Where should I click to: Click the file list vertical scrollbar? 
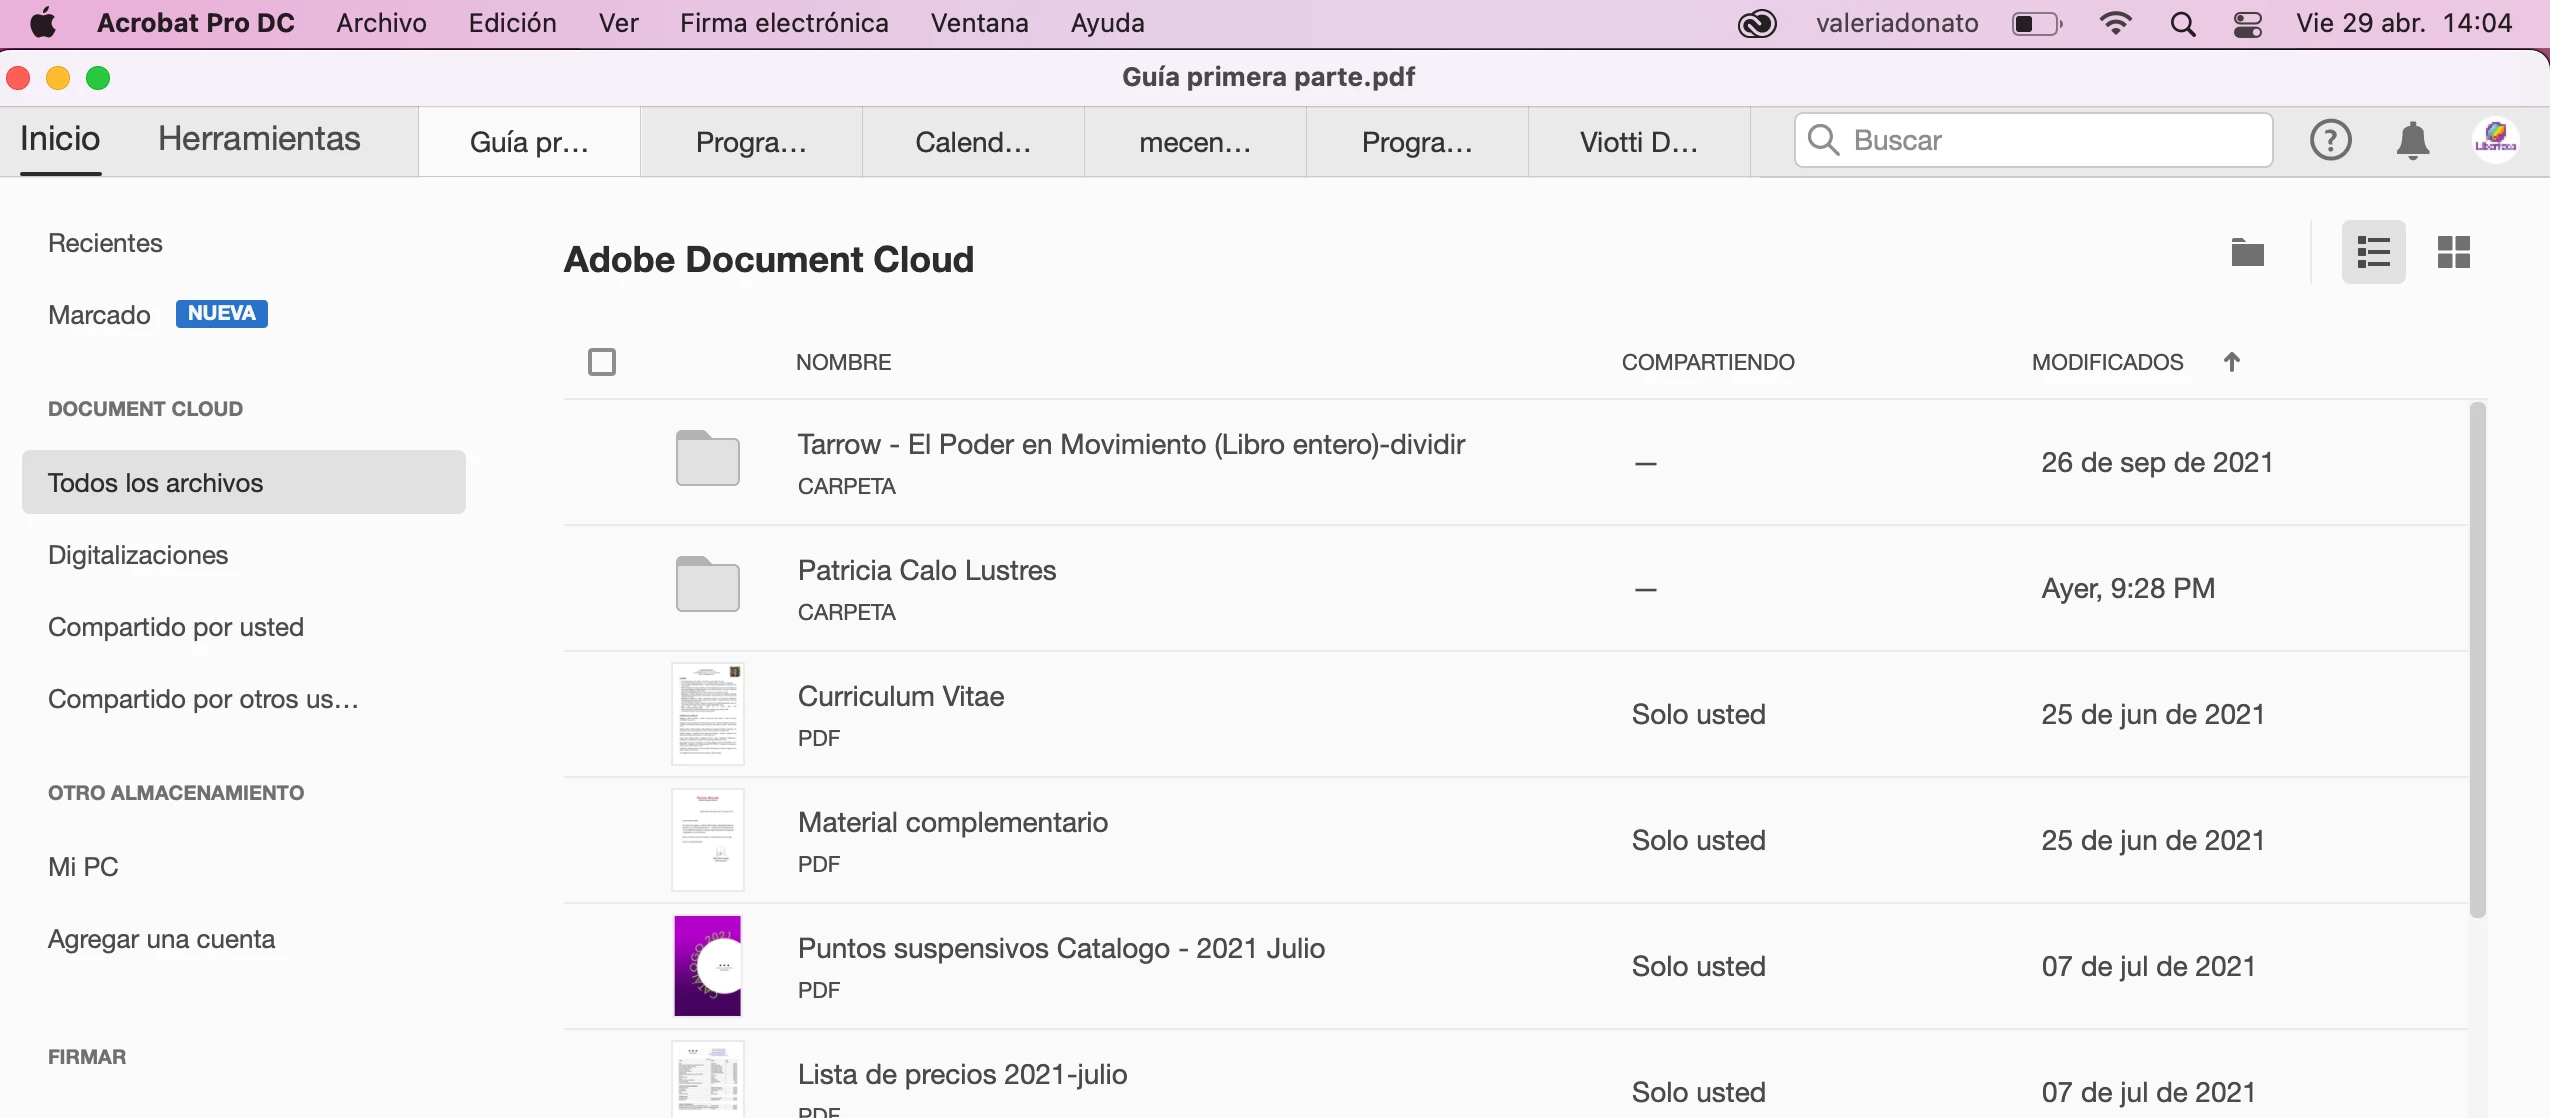coord(2476,660)
